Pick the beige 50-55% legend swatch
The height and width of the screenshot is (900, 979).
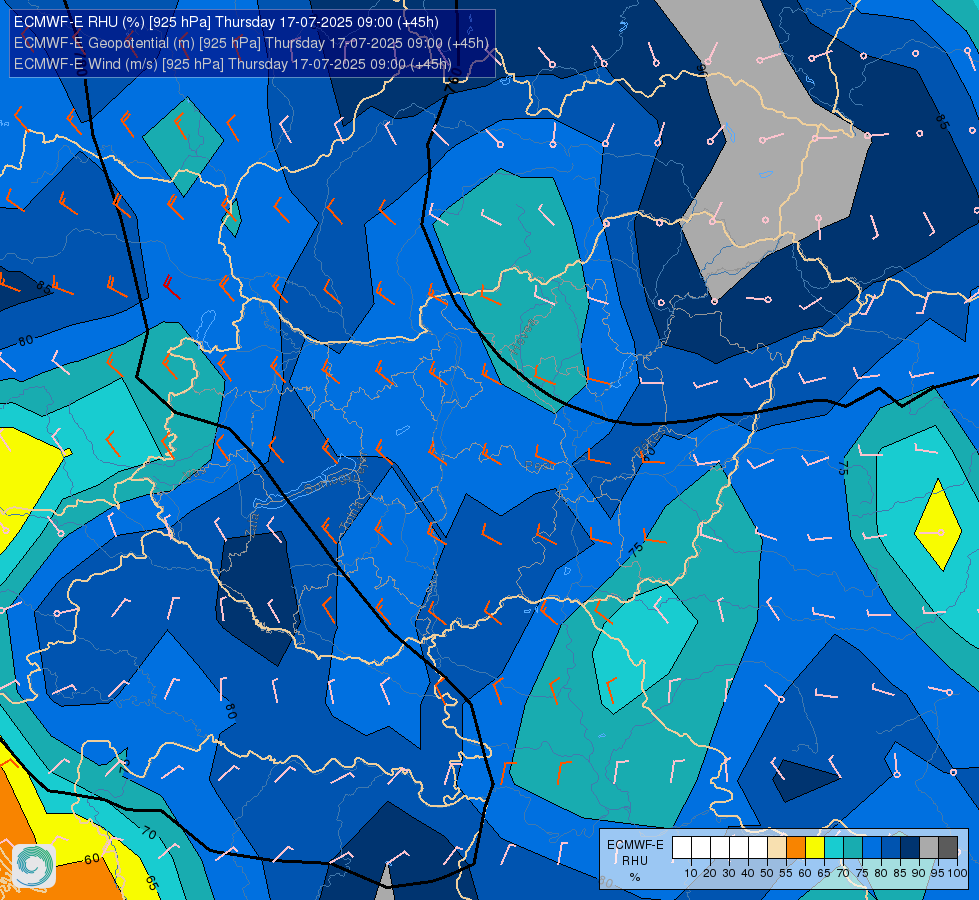[777, 848]
